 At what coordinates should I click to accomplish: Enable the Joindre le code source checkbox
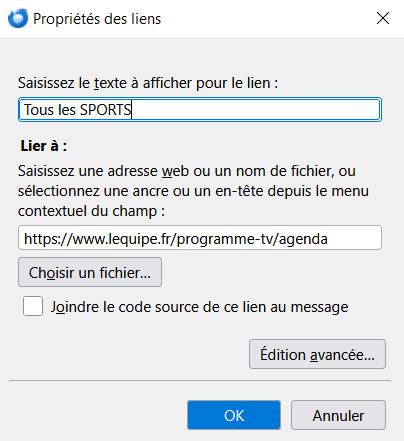click(33, 306)
